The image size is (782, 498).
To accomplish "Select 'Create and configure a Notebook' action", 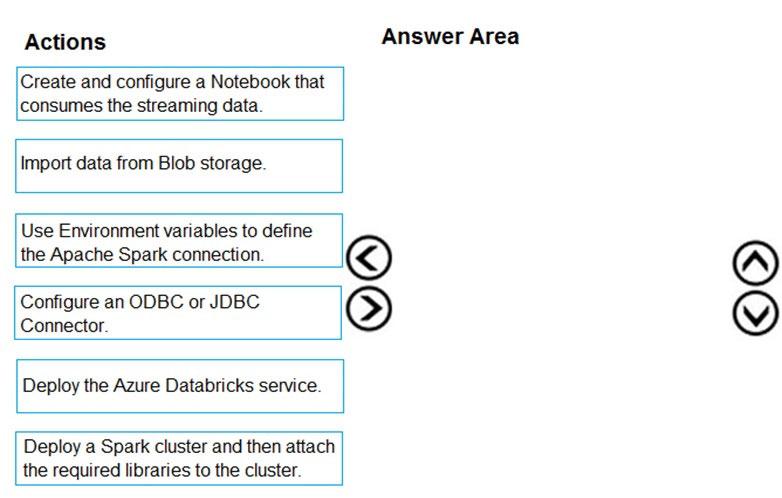I will (180, 94).
